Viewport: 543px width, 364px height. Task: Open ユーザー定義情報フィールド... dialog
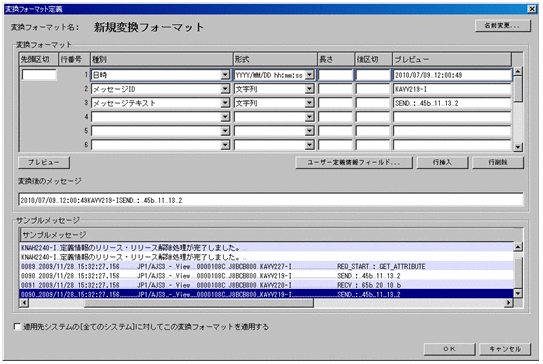(x=354, y=162)
